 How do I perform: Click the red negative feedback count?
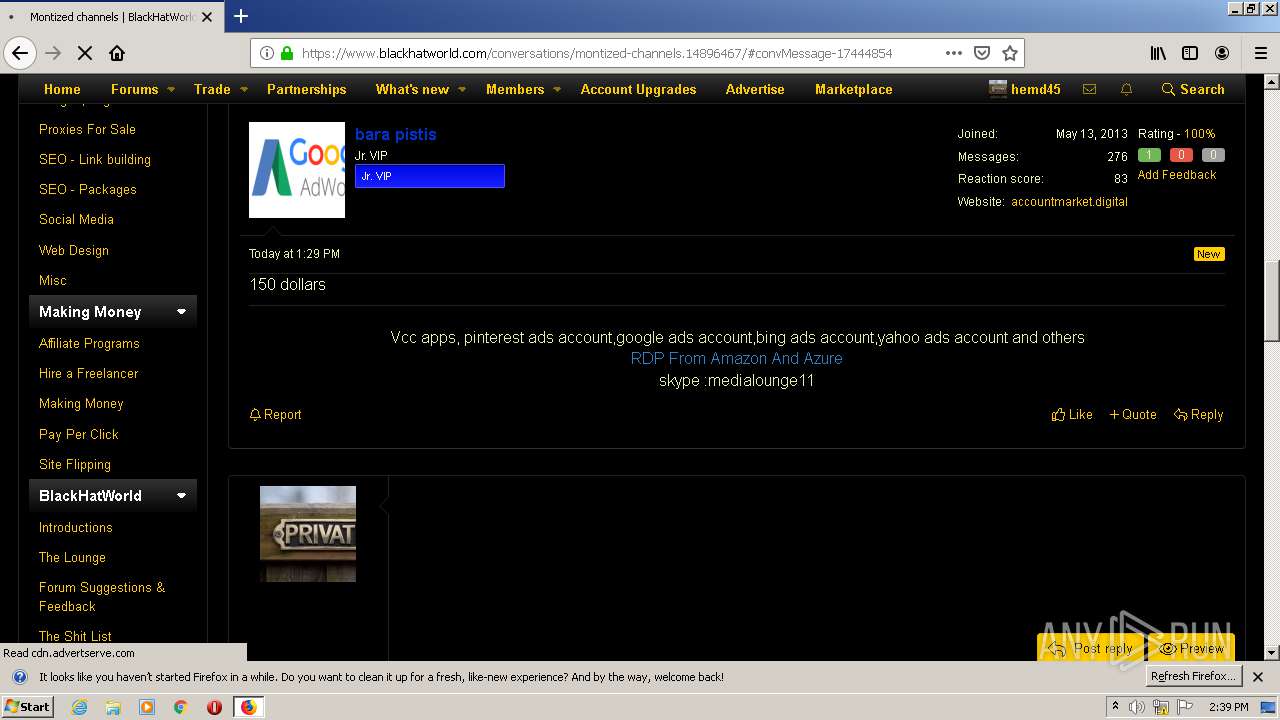(x=1181, y=155)
